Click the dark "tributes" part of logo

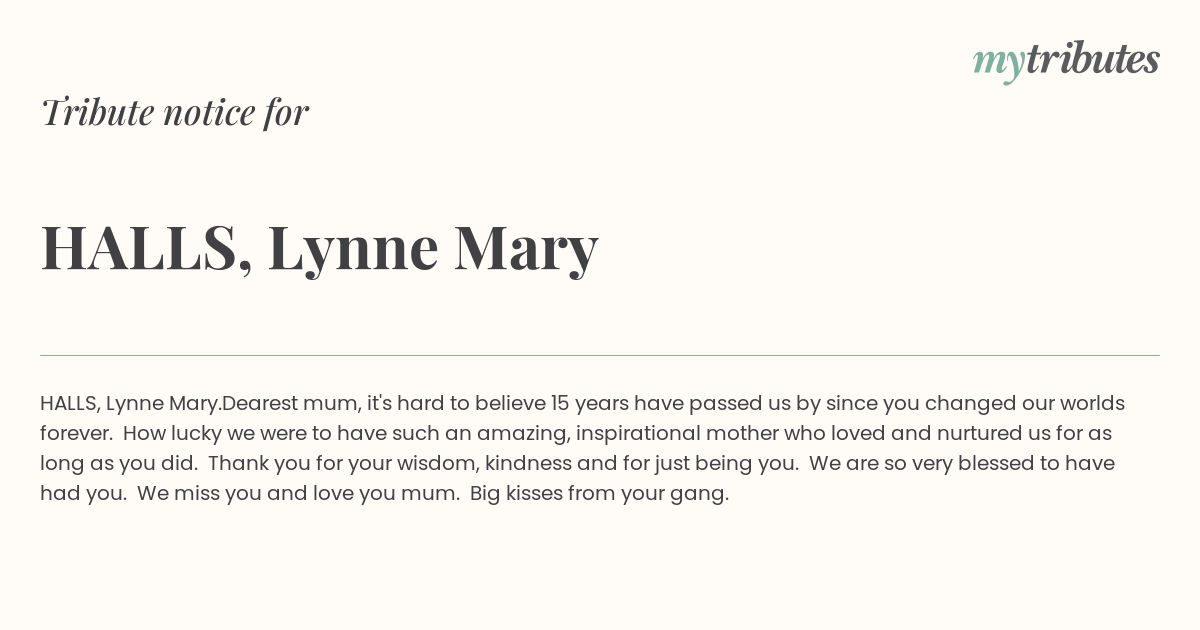tap(1092, 59)
